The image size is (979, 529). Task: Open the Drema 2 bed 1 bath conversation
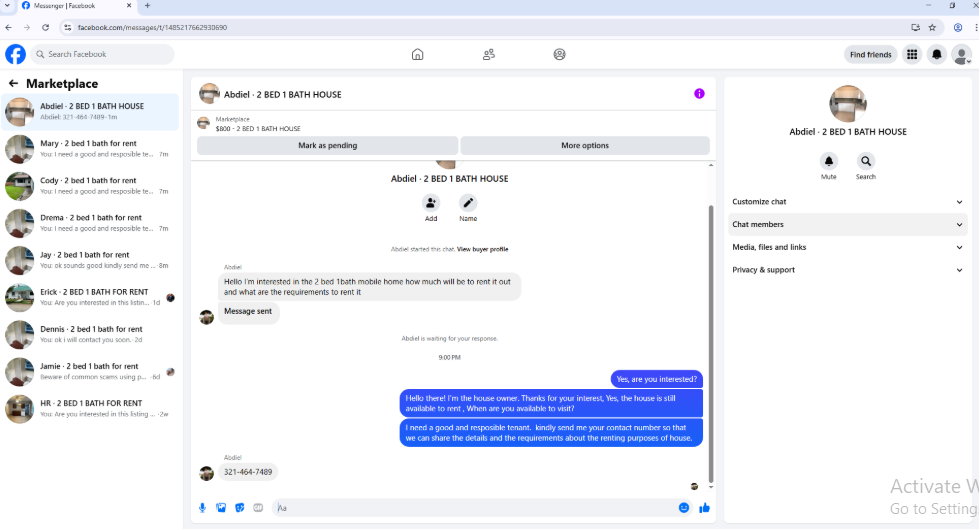(91, 223)
